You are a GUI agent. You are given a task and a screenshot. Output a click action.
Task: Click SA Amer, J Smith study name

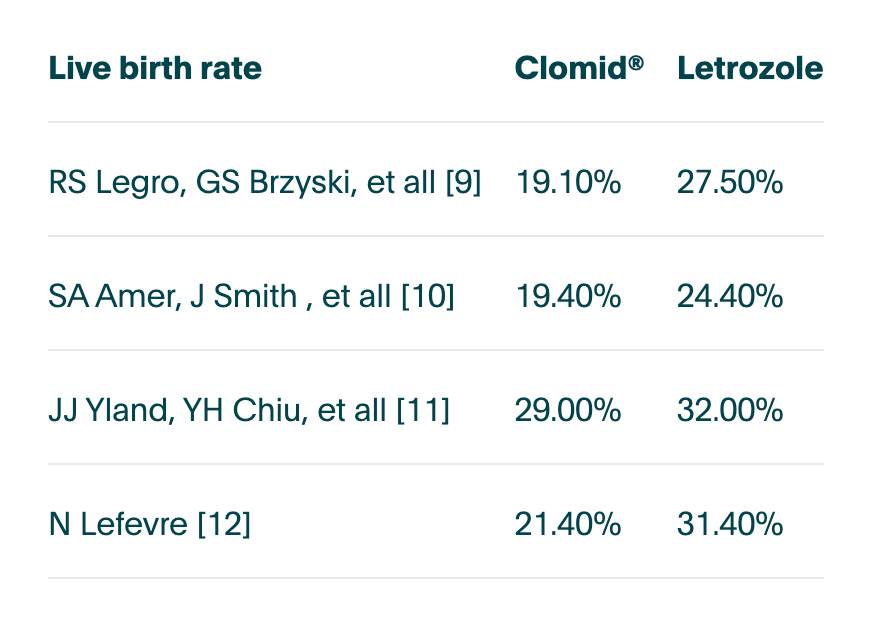[173, 296]
